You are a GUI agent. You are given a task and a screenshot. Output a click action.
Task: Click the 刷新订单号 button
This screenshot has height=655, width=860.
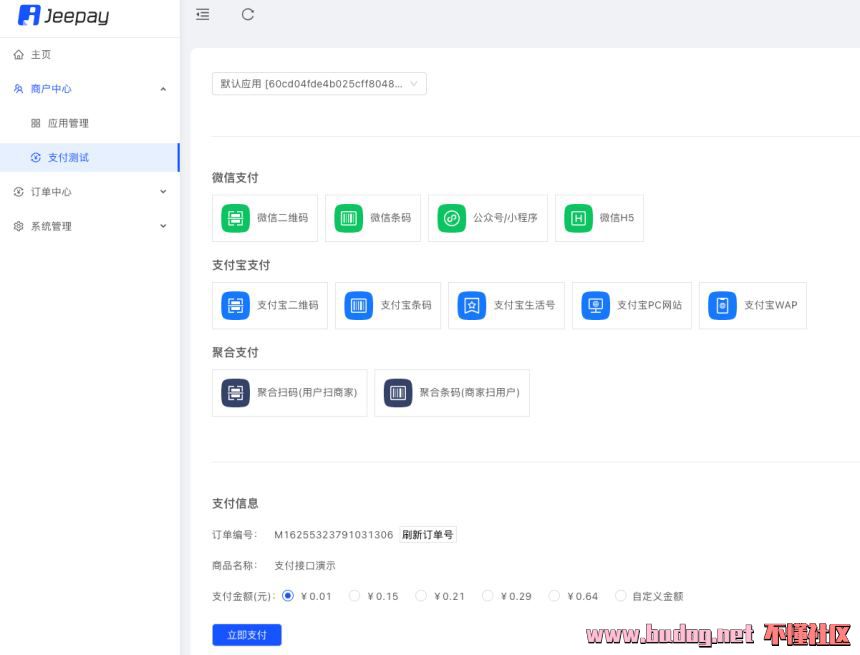pyautogui.click(x=428, y=534)
